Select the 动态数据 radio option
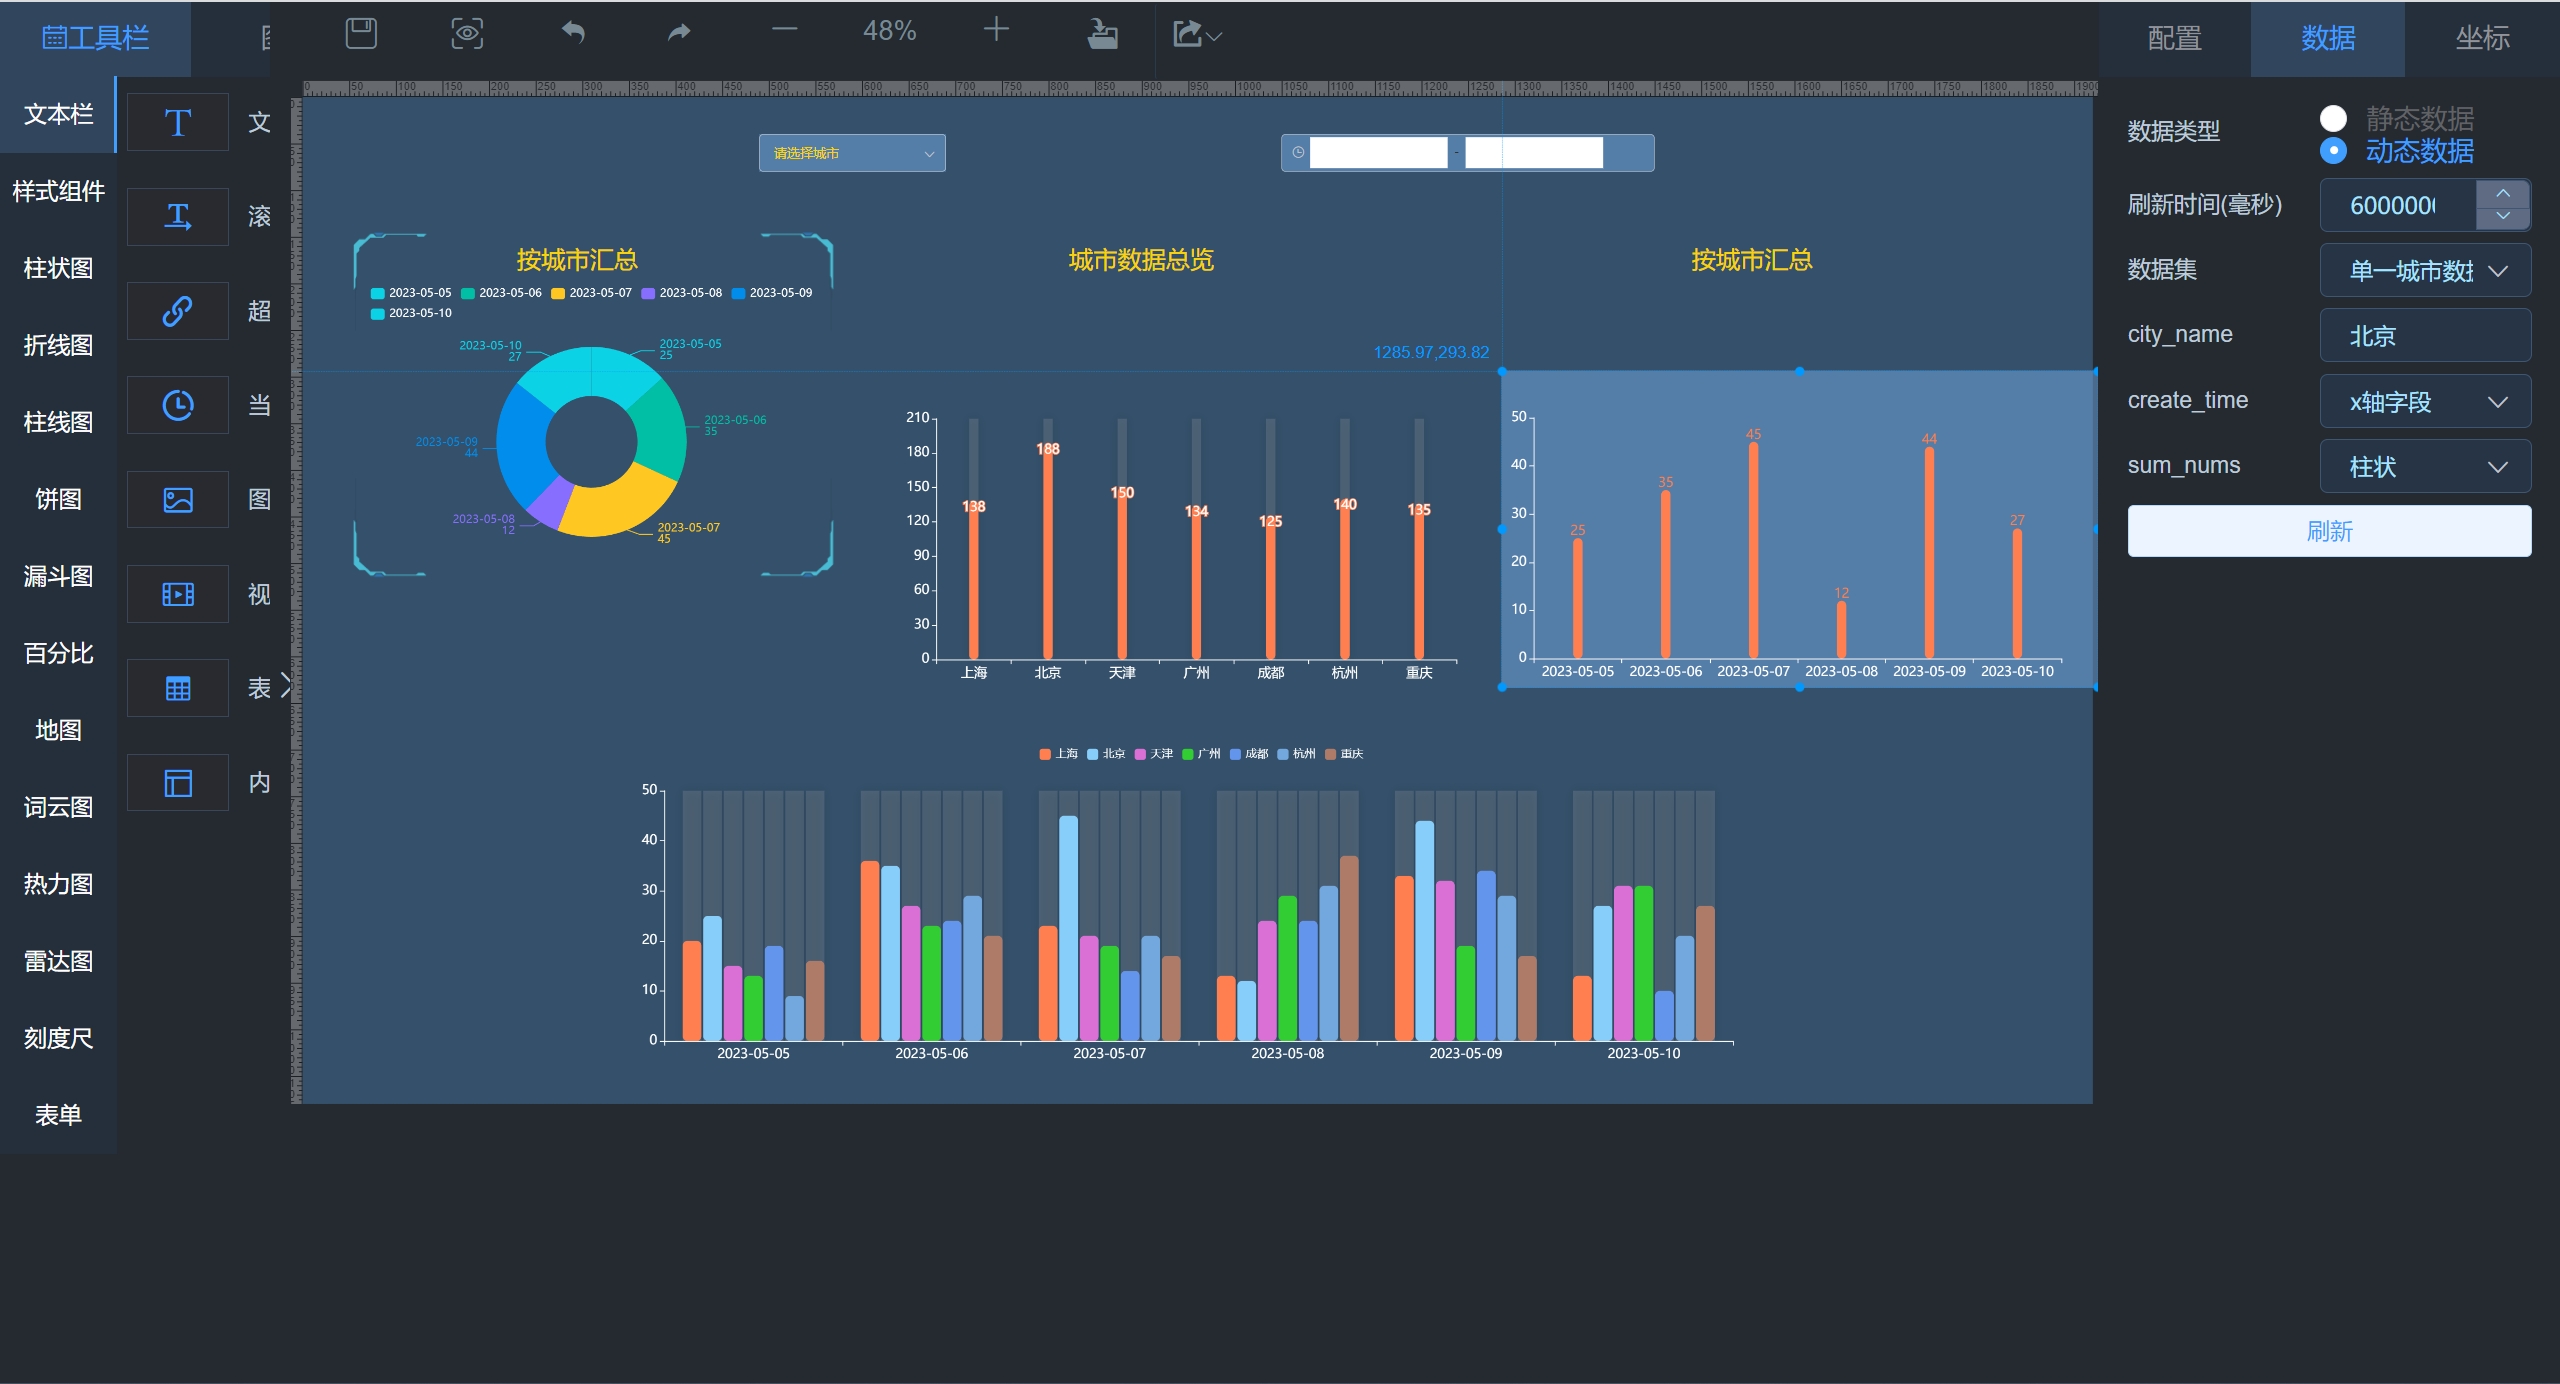This screenshot has width=2560, height=1384. point(2333,151)
